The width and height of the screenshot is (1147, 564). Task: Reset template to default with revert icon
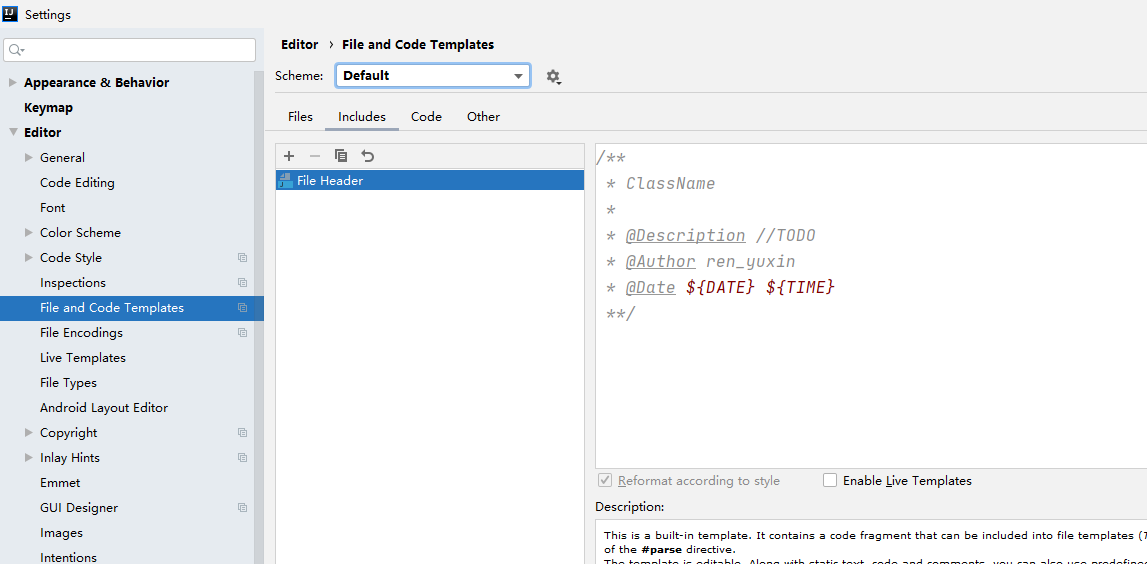368,156
